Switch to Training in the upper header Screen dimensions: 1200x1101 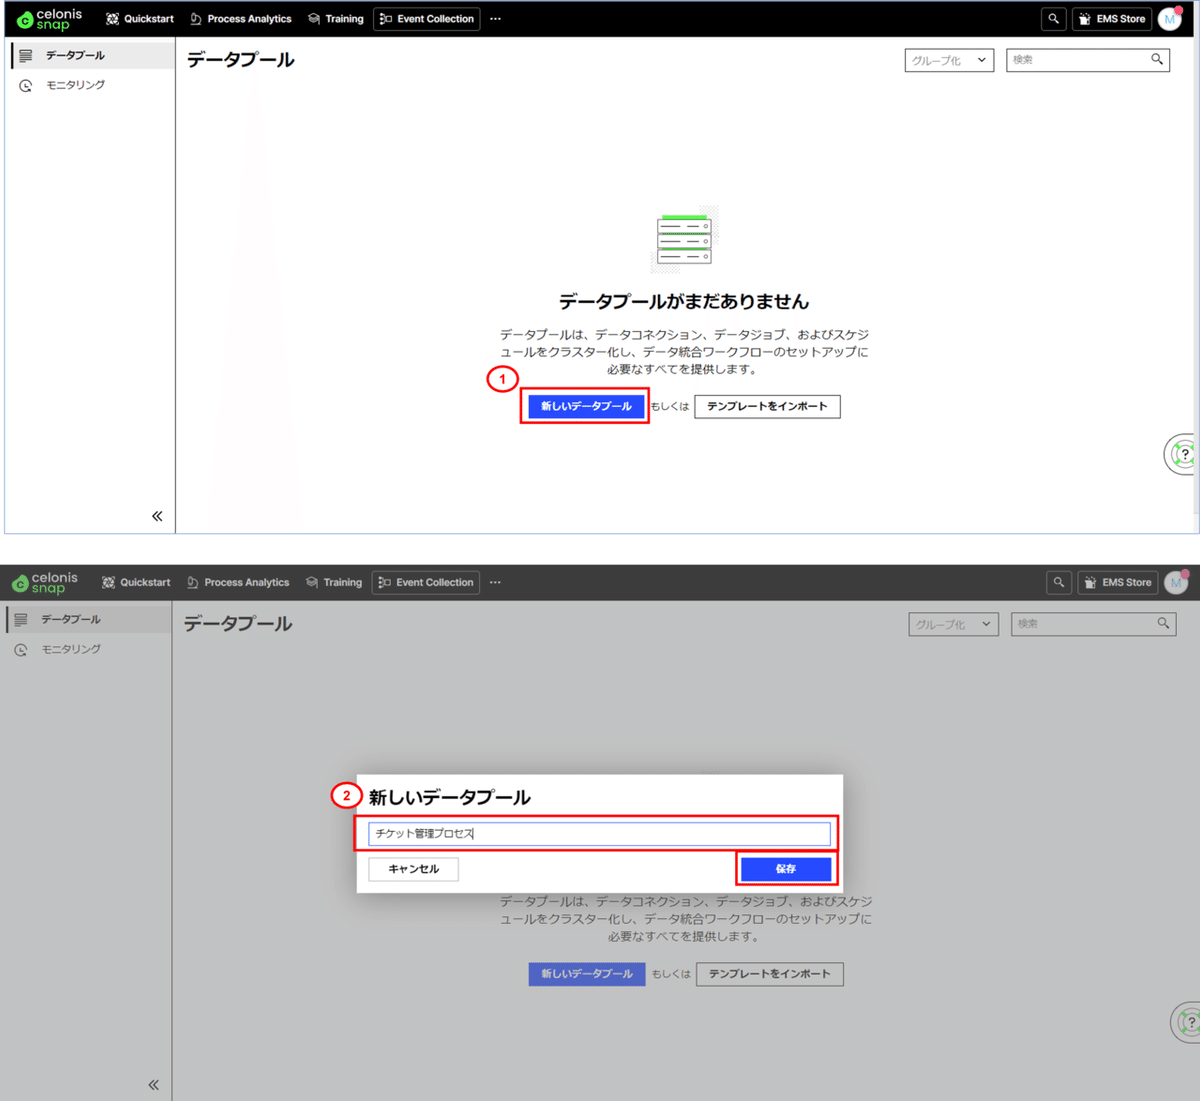coord(336,19)
